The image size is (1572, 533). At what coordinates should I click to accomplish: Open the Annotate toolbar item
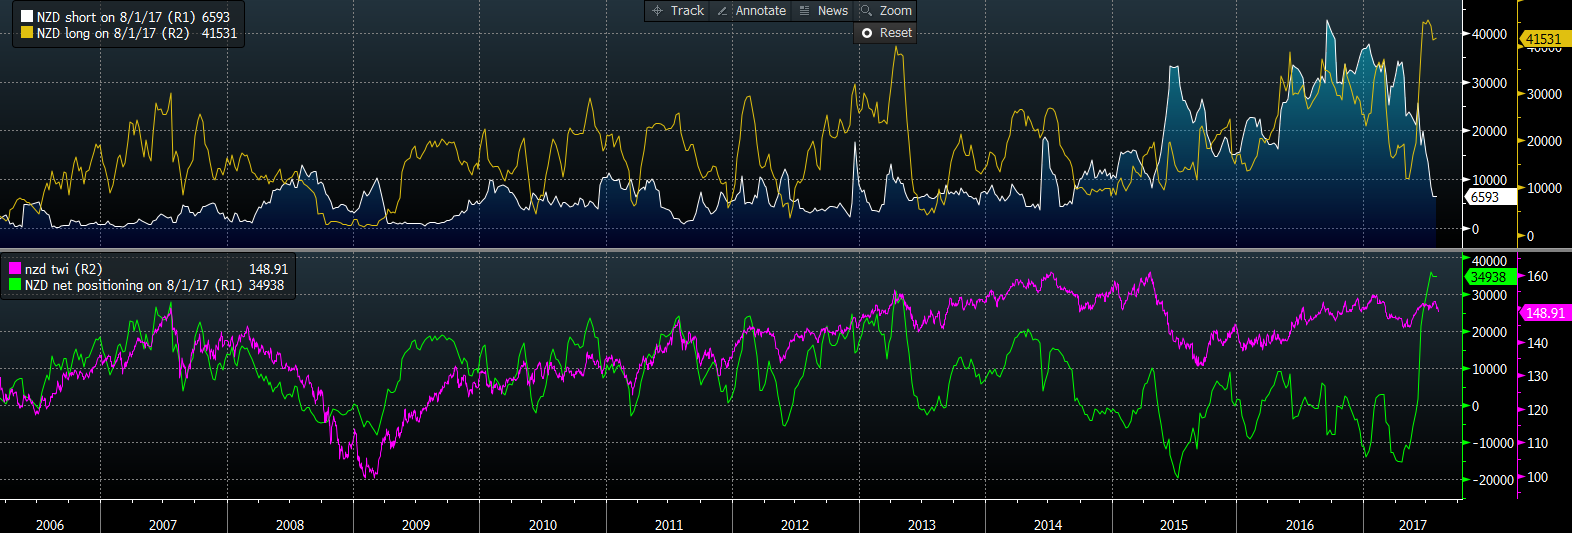click(x=760, y=11)
